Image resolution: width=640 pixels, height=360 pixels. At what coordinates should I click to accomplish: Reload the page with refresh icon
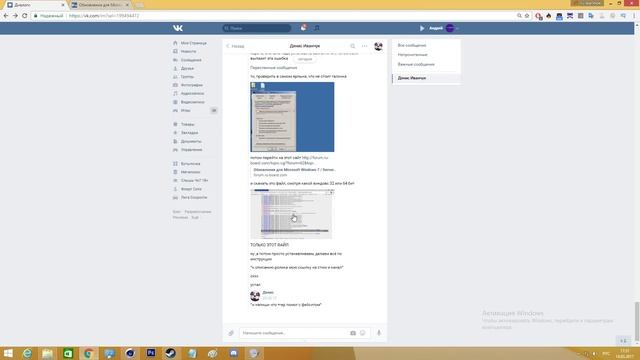[x=24, y=16]
